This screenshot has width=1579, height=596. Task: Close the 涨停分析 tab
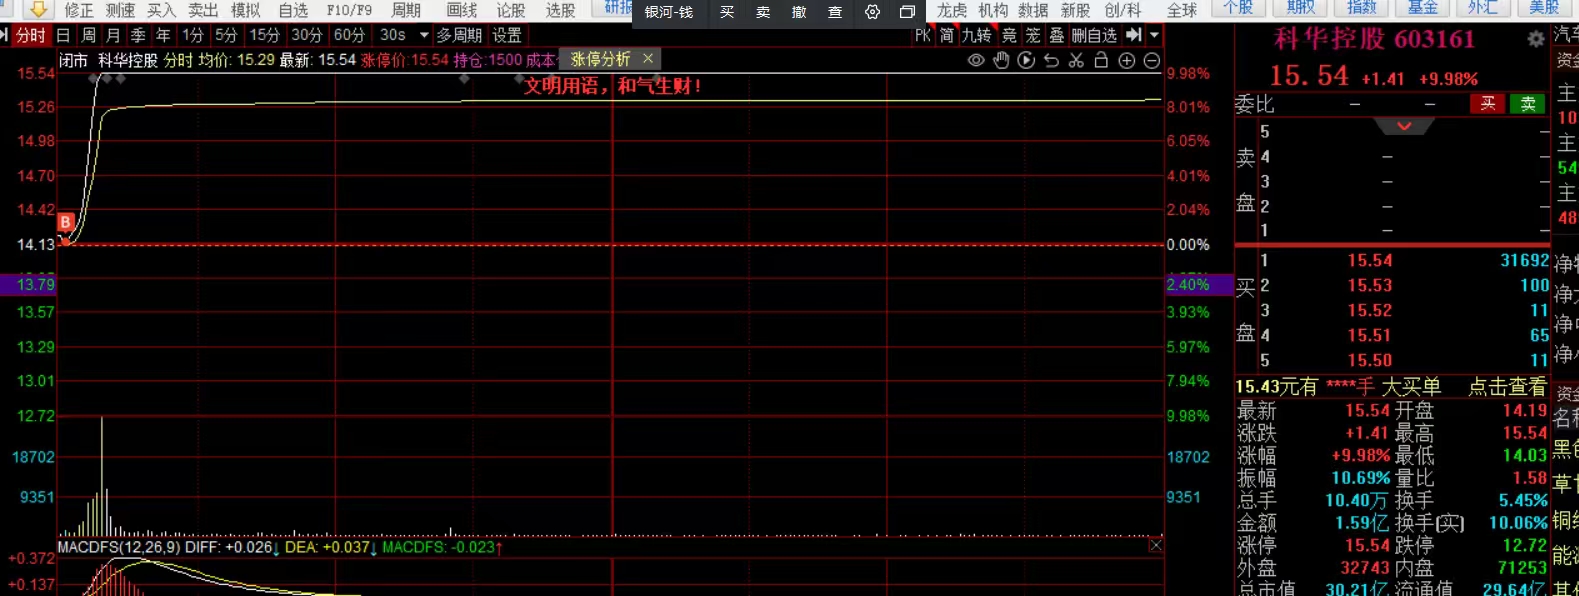coord(648,59)
